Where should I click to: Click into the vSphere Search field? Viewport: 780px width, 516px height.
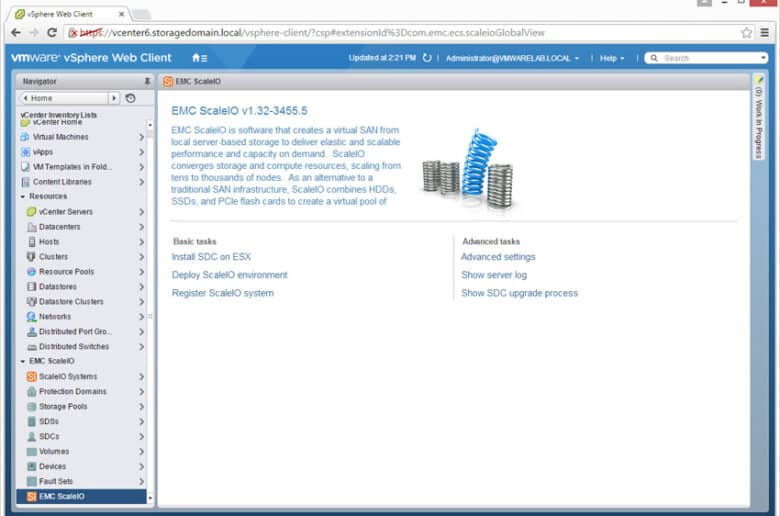point(705,58)
